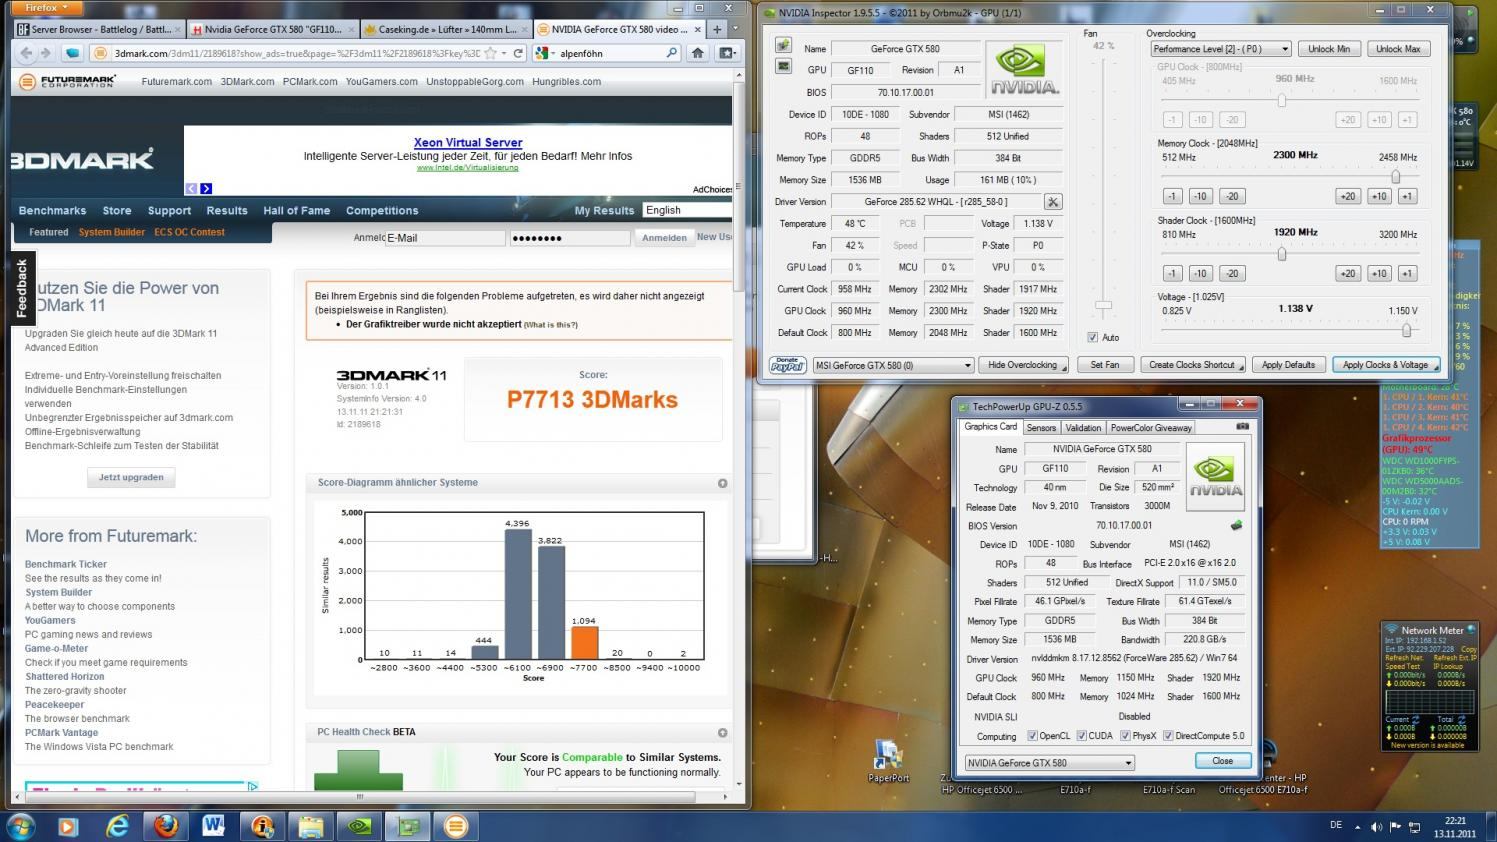The width and height of the screenshot is (1497, 842).
Task: Open the PaperPort desktop shortcut
Action: tap(888, 760)
